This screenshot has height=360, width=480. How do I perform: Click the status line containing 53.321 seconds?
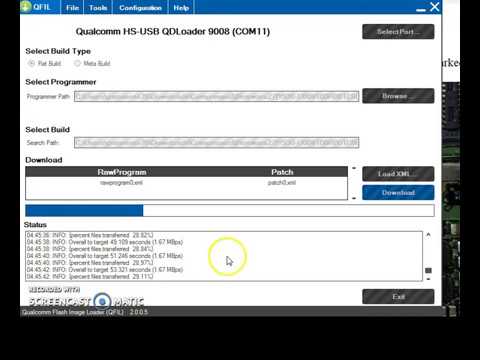(105, 270)
